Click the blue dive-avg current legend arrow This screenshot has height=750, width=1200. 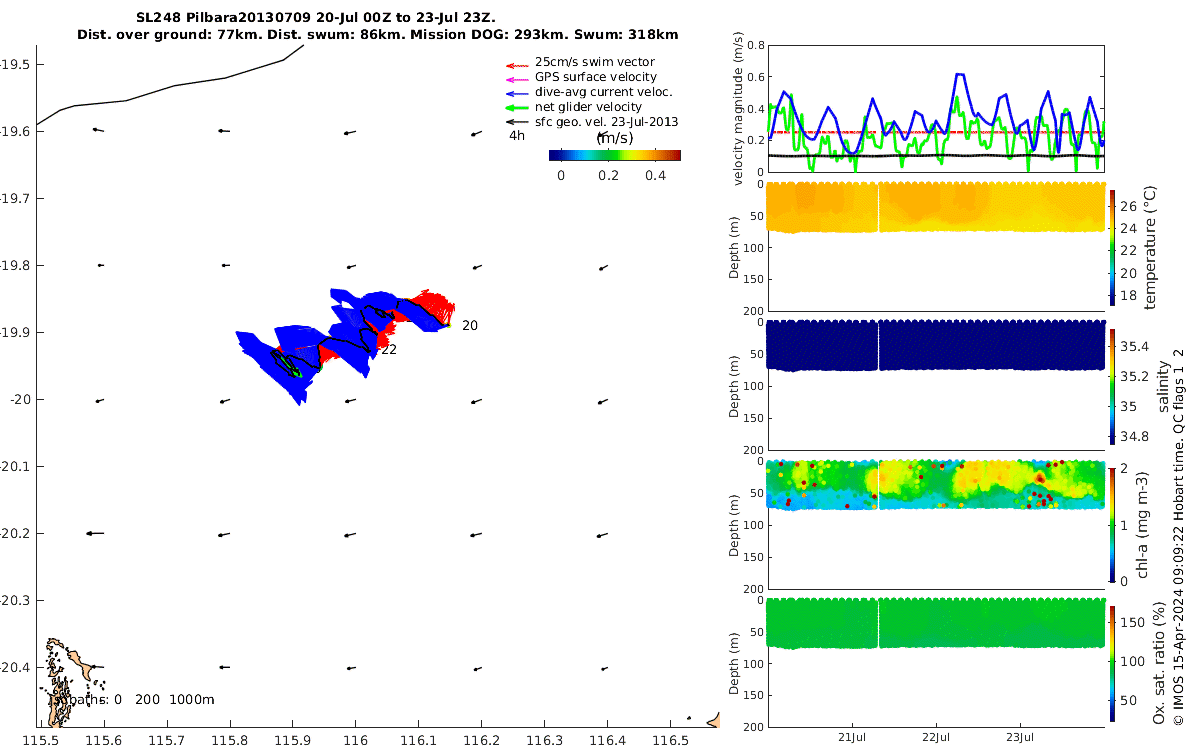(x=516, y=93)
